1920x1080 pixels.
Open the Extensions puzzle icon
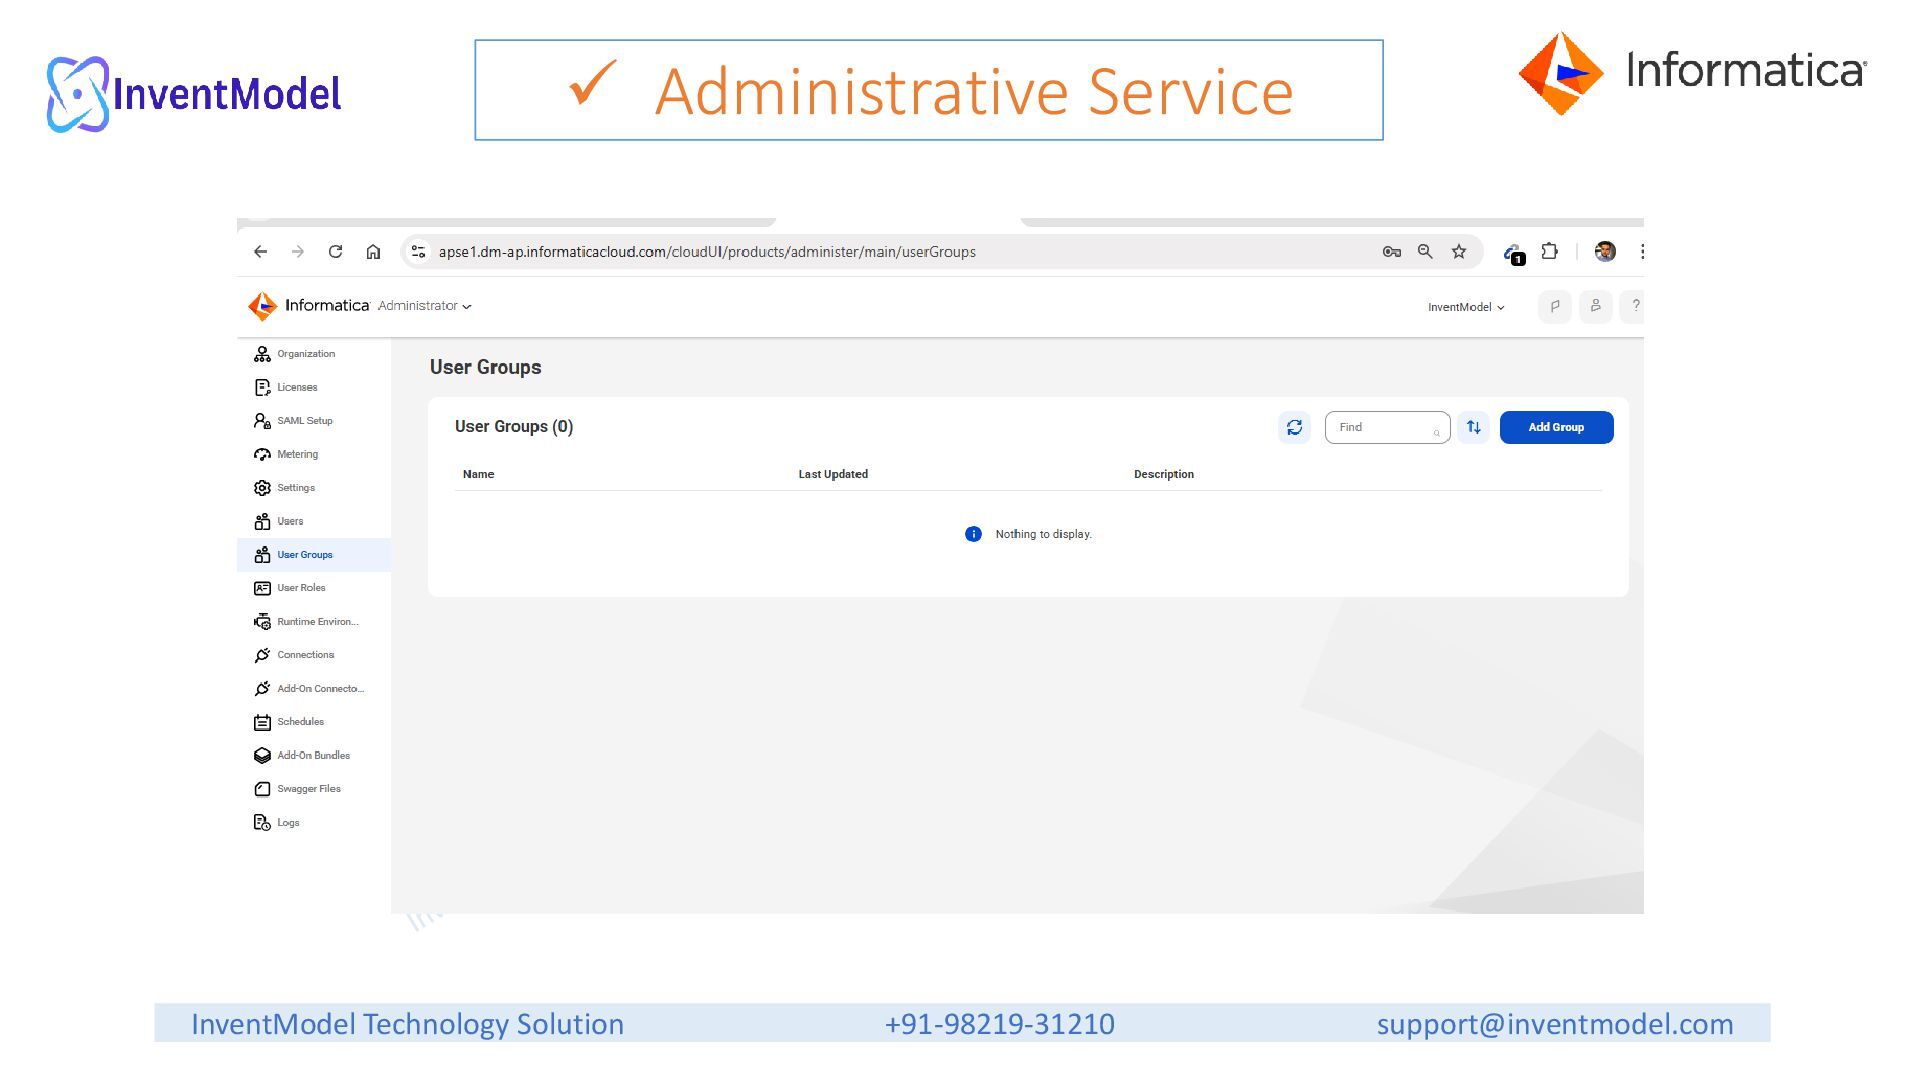pyautogui.click(x=1549, y=252)
